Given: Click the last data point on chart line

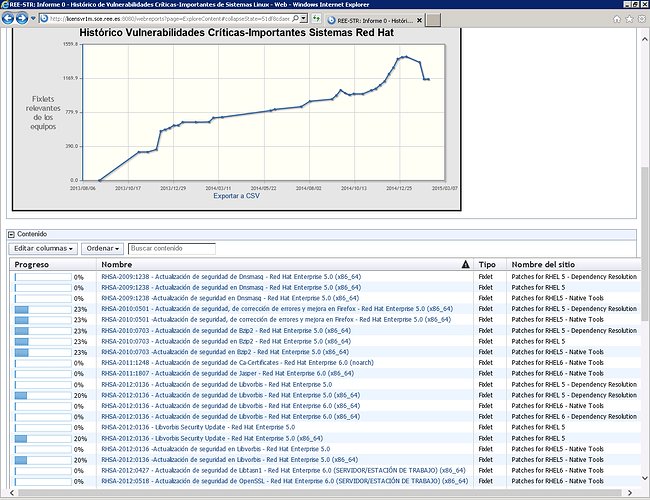Looking at the screenshot, I should 429,79.
